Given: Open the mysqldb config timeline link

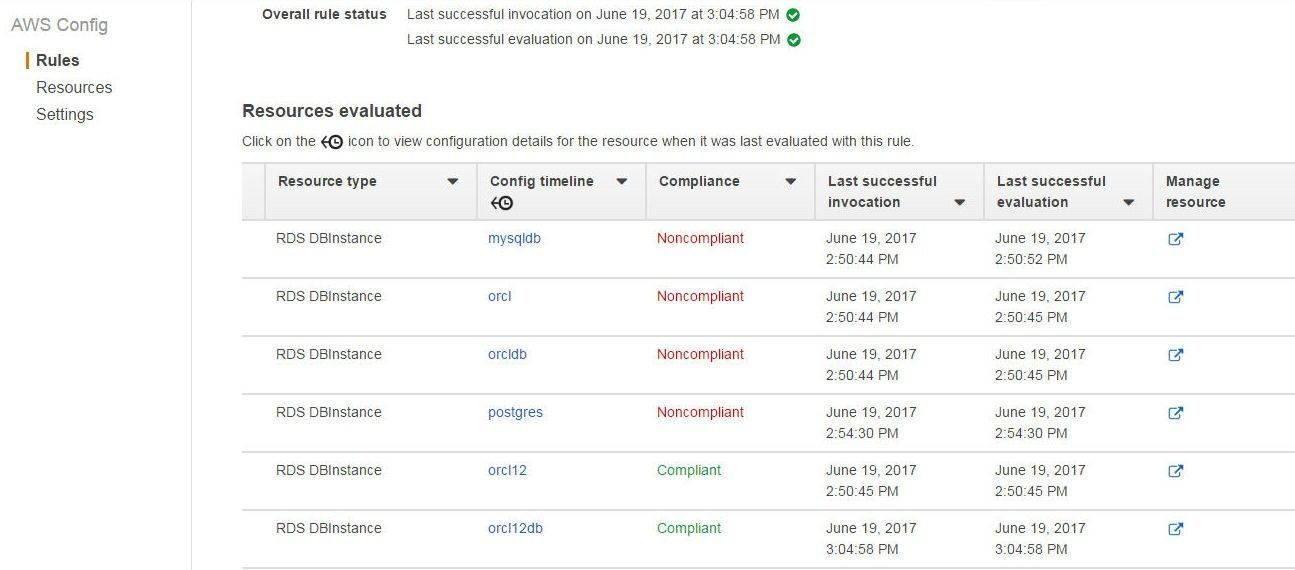Looking at the screenshot, I should [x=514, y=239].
